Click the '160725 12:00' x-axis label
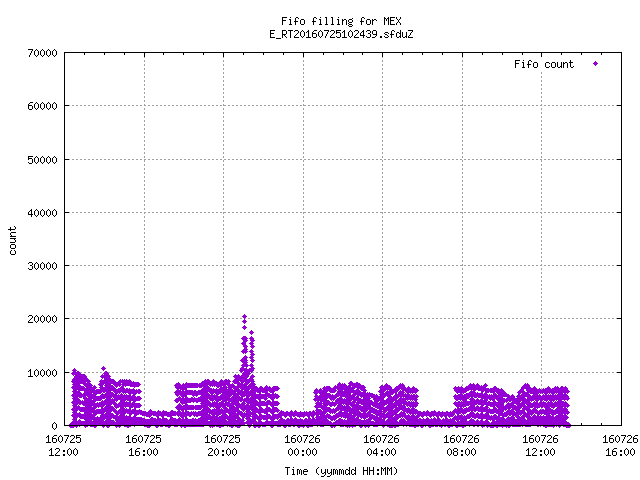Image resolution: width=640 pixels, height=480 pixels. pos(63,446)
